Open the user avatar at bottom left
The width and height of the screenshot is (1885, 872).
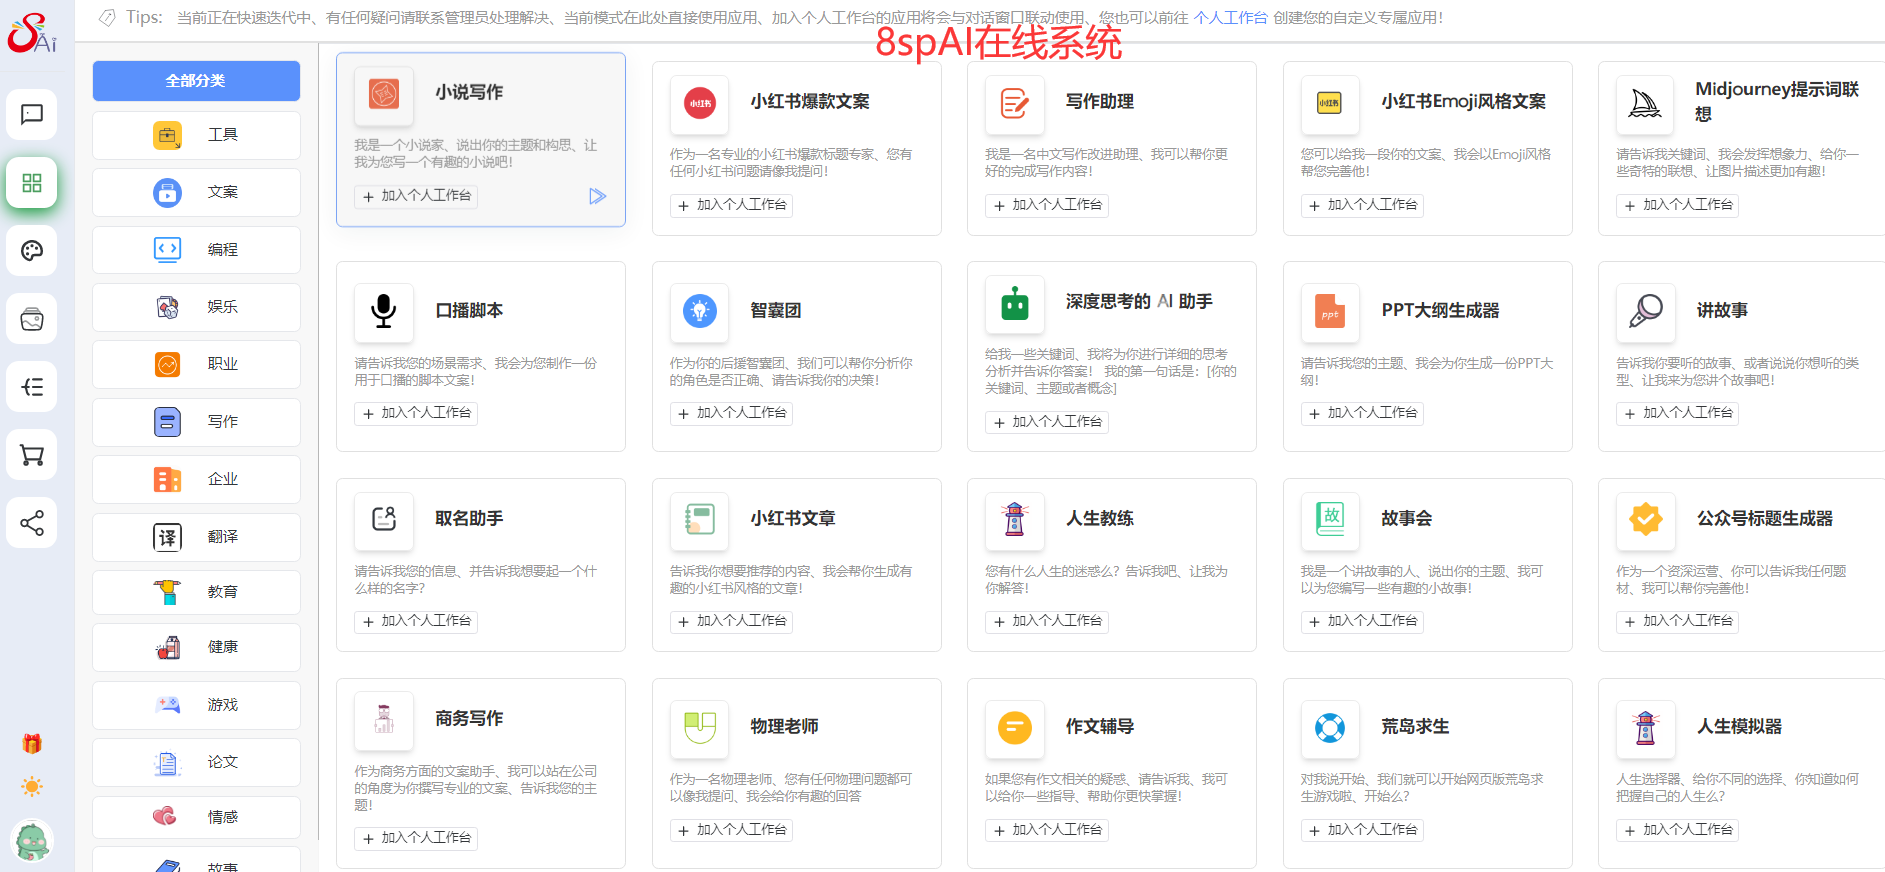(32, 841)
